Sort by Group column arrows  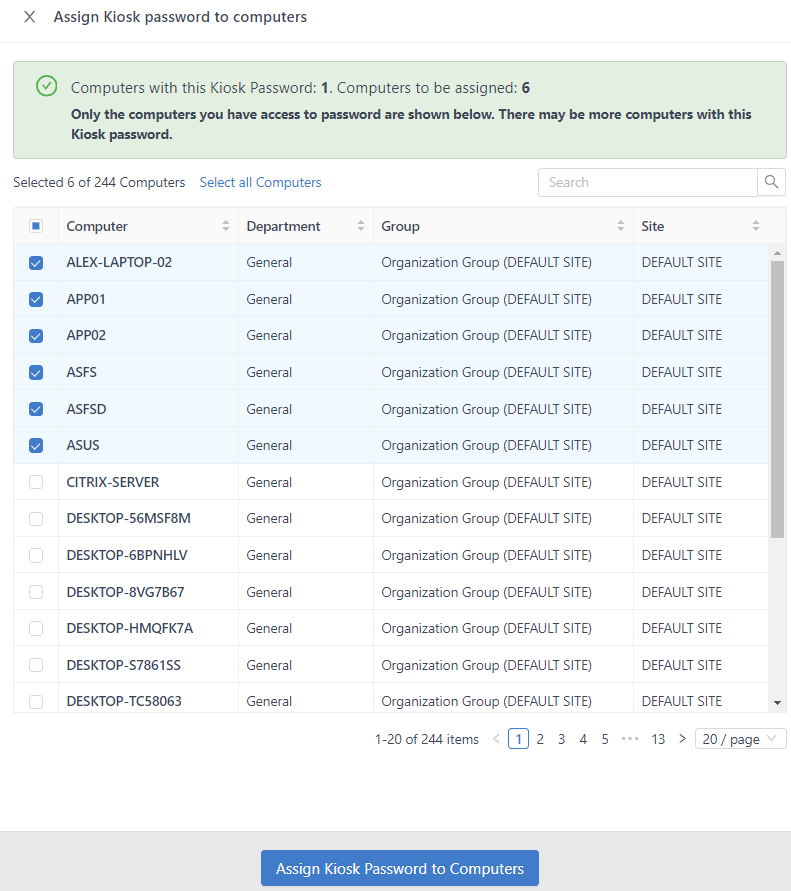(x=621, y=226)
